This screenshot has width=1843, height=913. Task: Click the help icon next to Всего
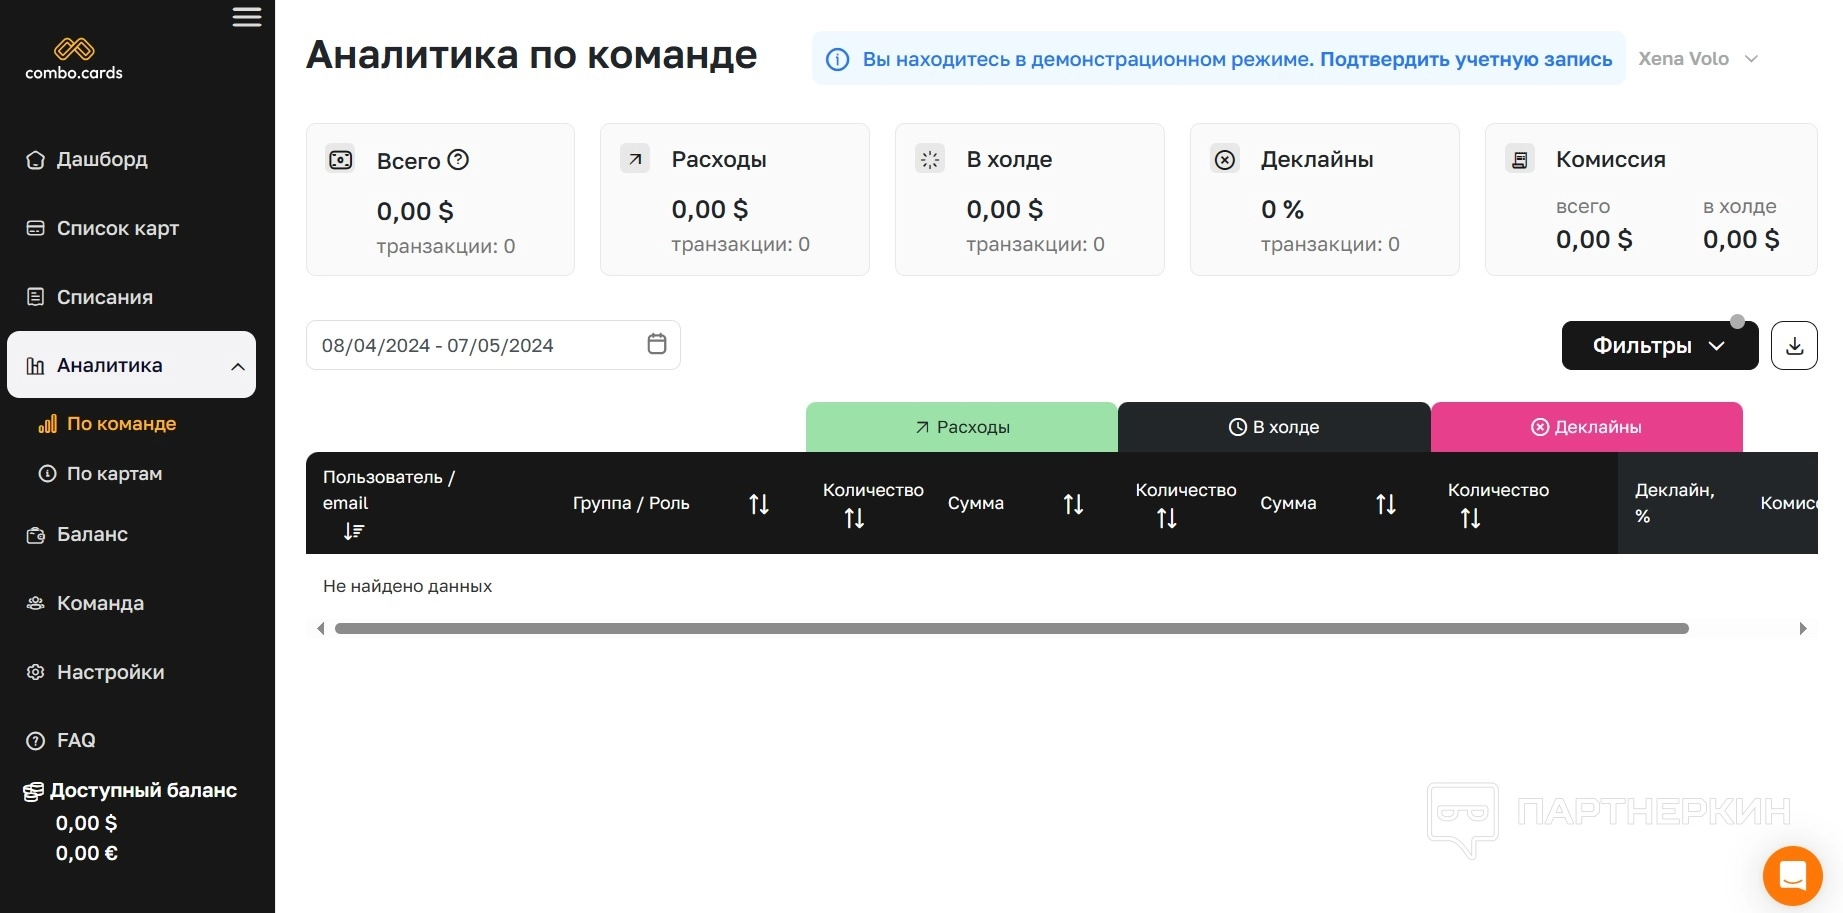pos(459,160)
